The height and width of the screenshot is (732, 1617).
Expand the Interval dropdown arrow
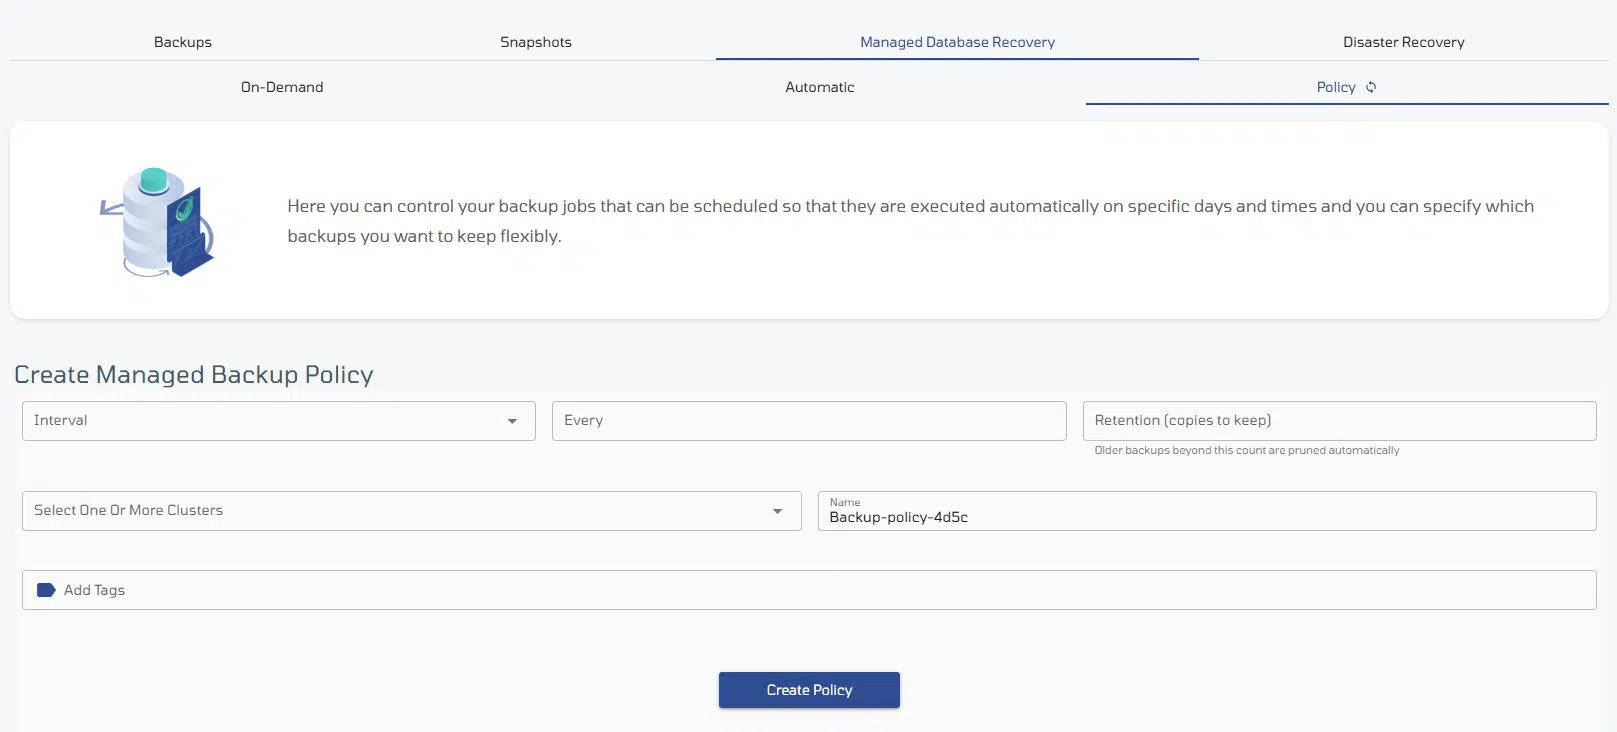512,421
